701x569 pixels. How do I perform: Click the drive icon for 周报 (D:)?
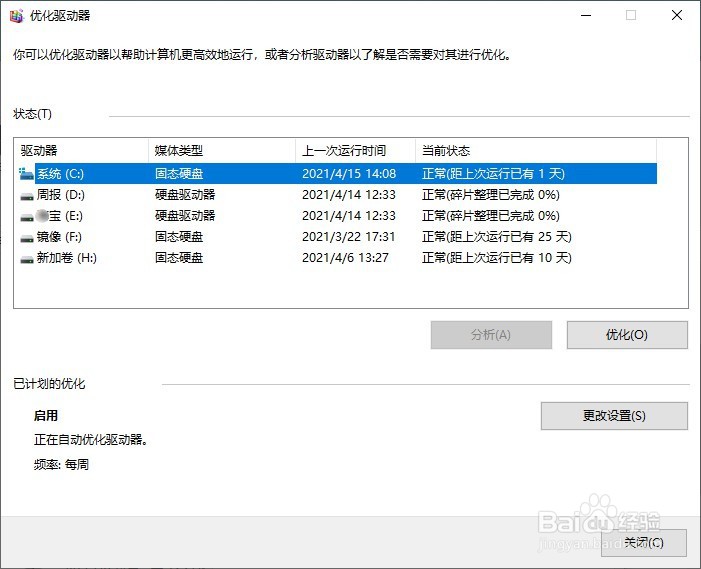[x=27, y=195]
